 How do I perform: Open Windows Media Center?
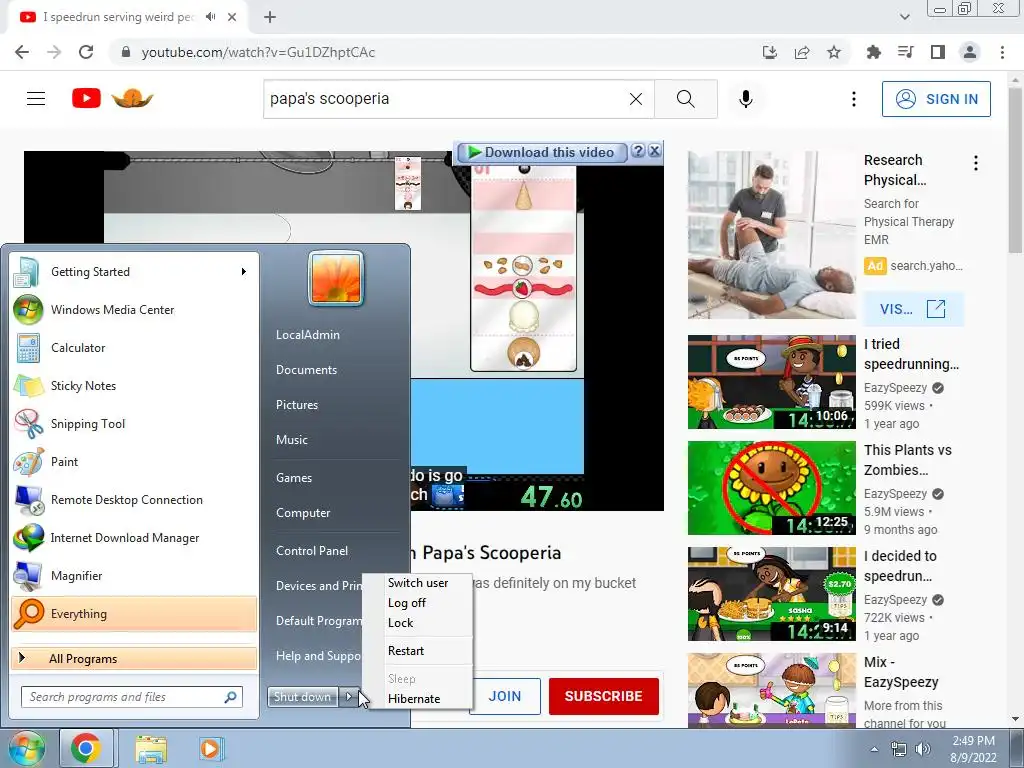click(134, 310)
